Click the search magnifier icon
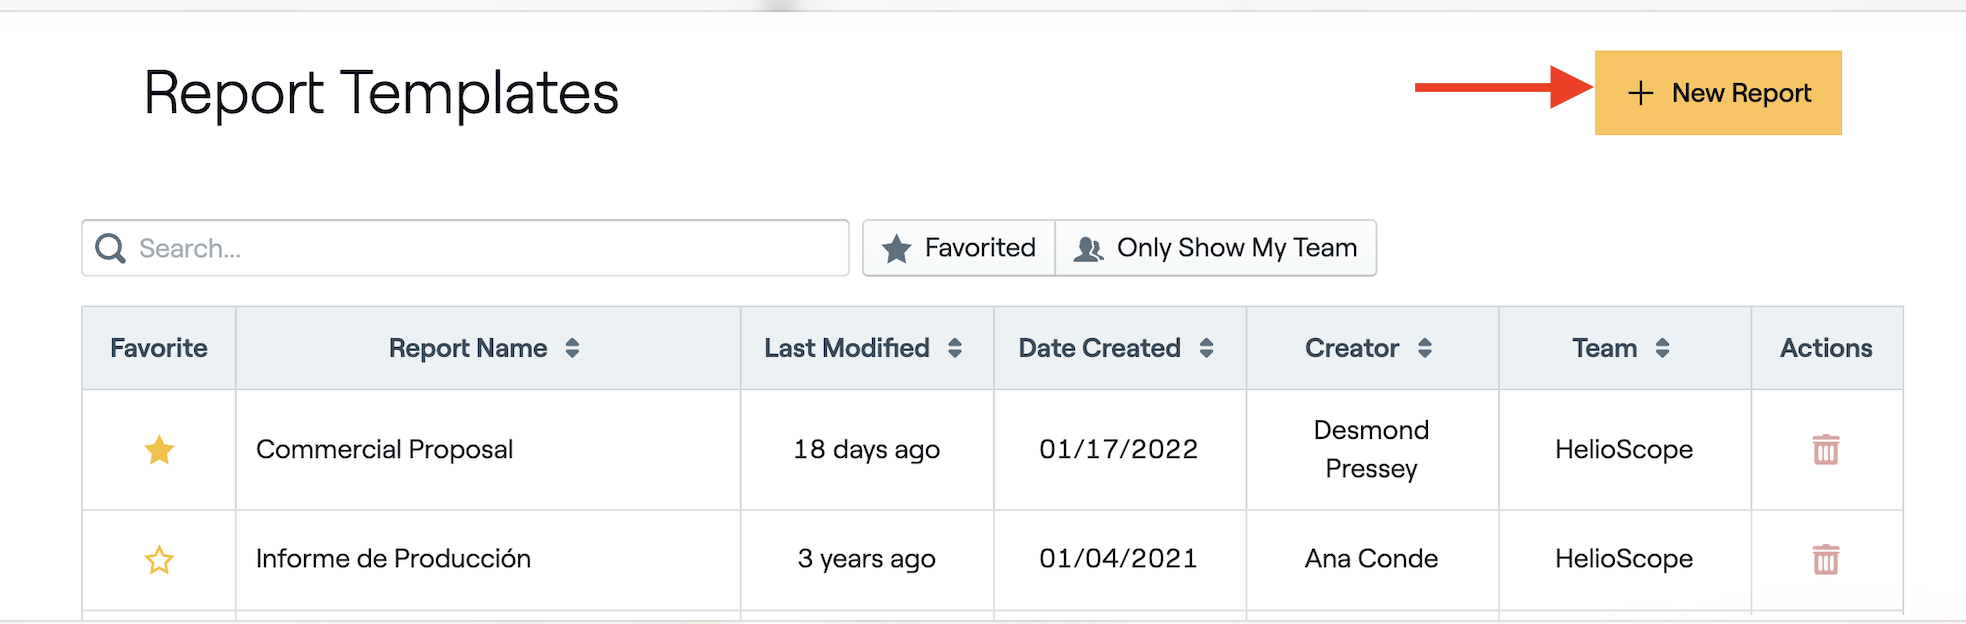Viewport: 1966px width, 624px height. (110, 248)
